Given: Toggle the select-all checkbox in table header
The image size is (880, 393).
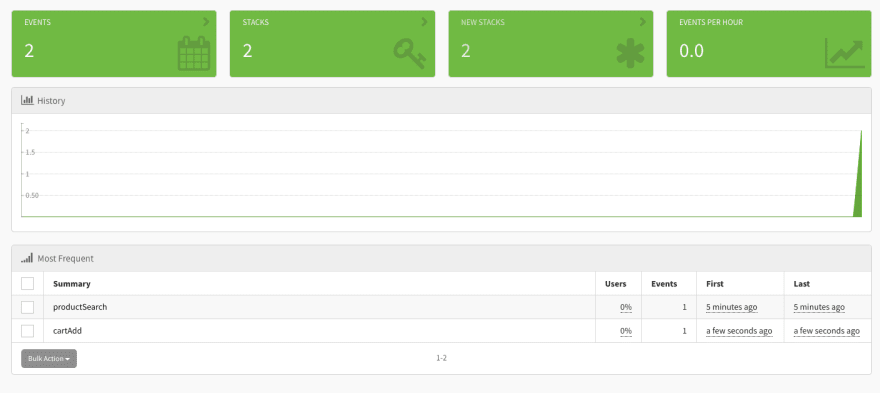Looking at the screenshot, I should tap(28, 284).
